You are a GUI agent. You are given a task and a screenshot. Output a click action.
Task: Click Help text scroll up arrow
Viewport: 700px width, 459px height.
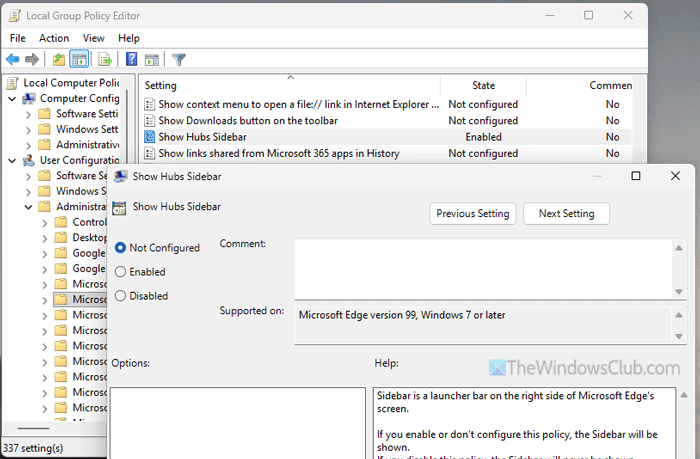[x=684, y=395]
